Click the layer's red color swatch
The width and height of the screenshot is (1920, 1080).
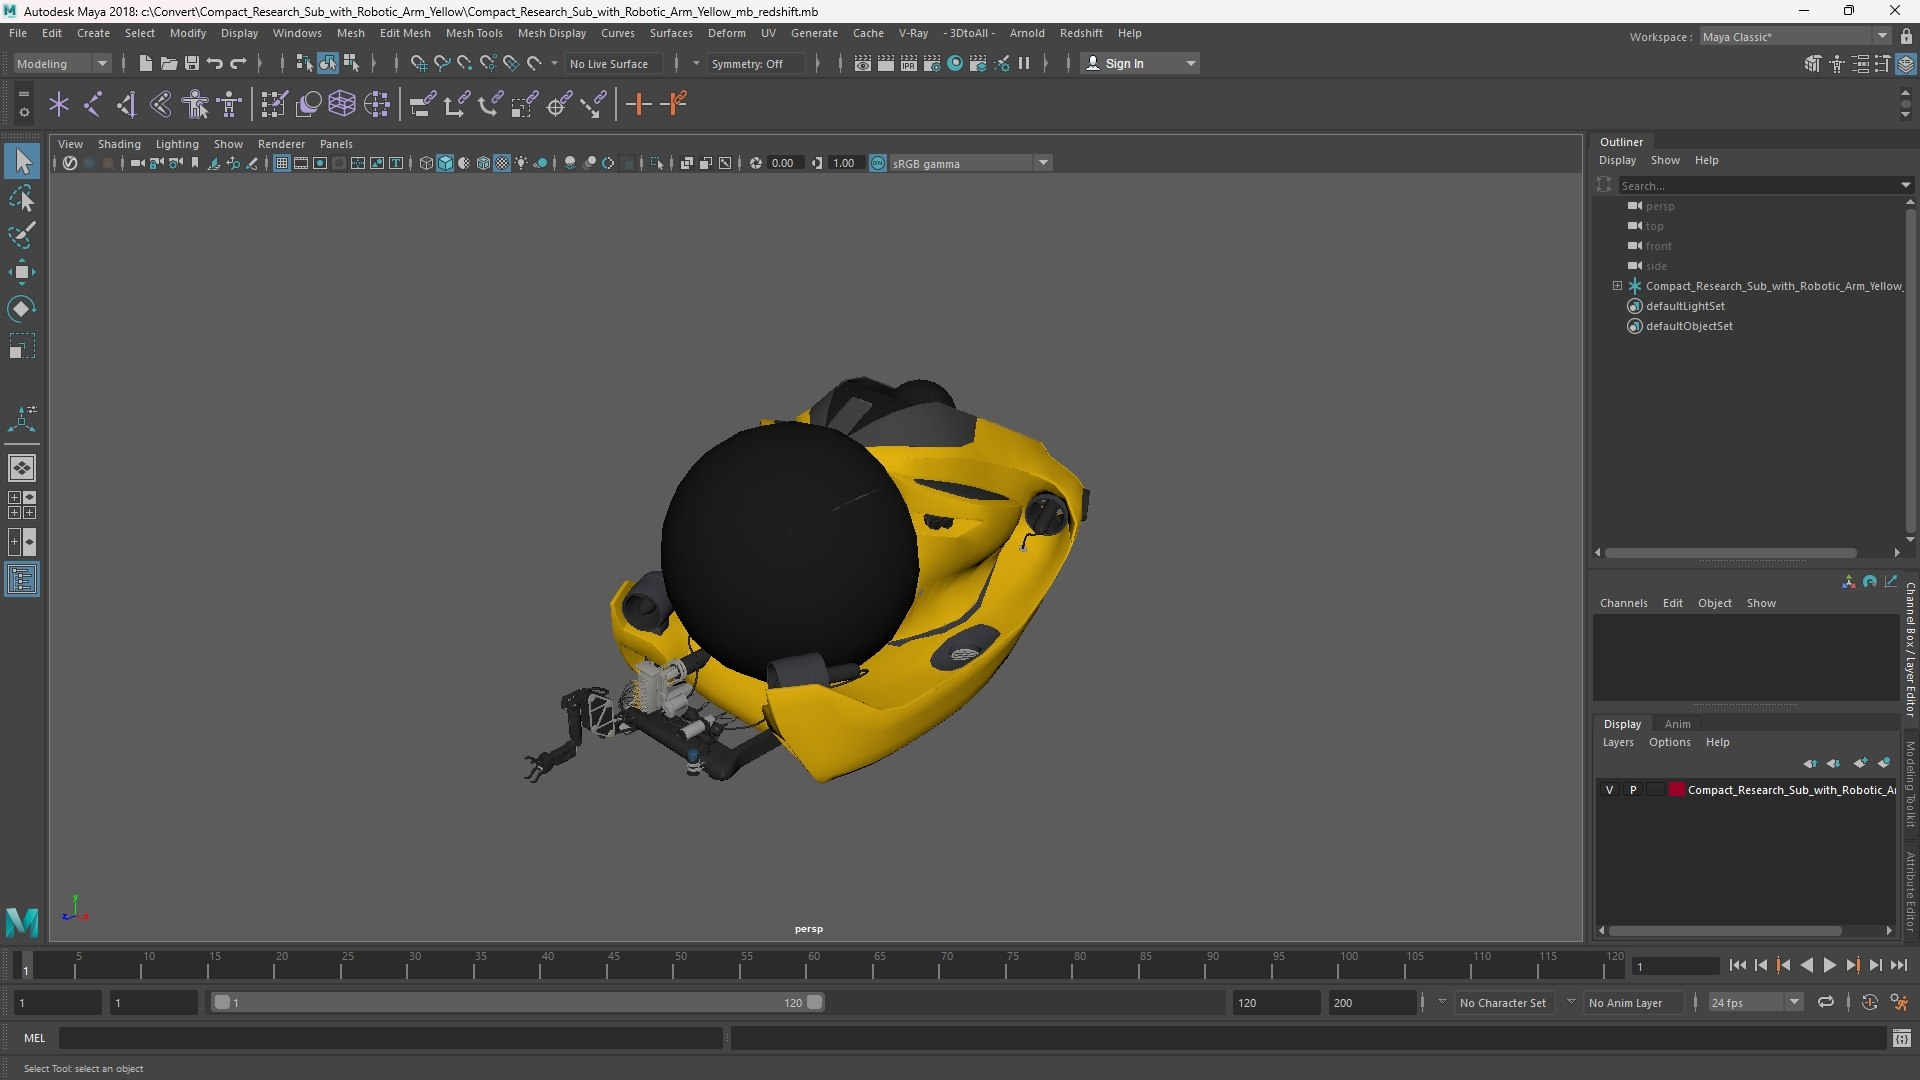[x=1677, y=790]
